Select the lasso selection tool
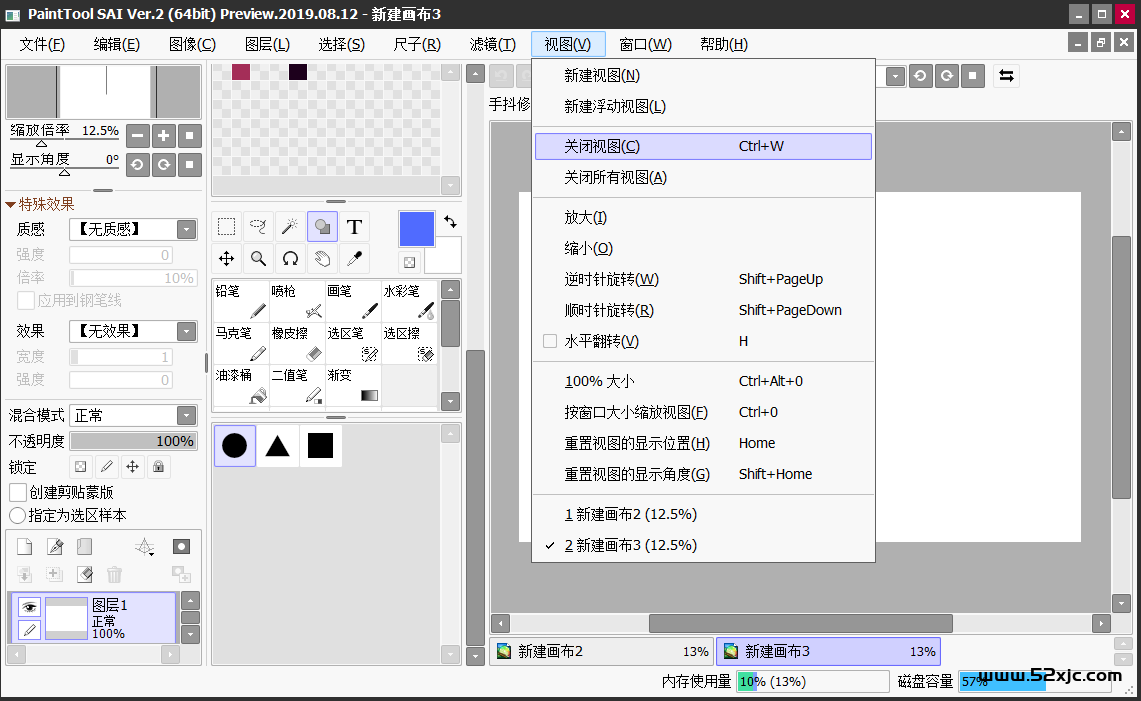Image resolution: width=1141 pixels, height=701 pixels. click(x=258, y=227)
